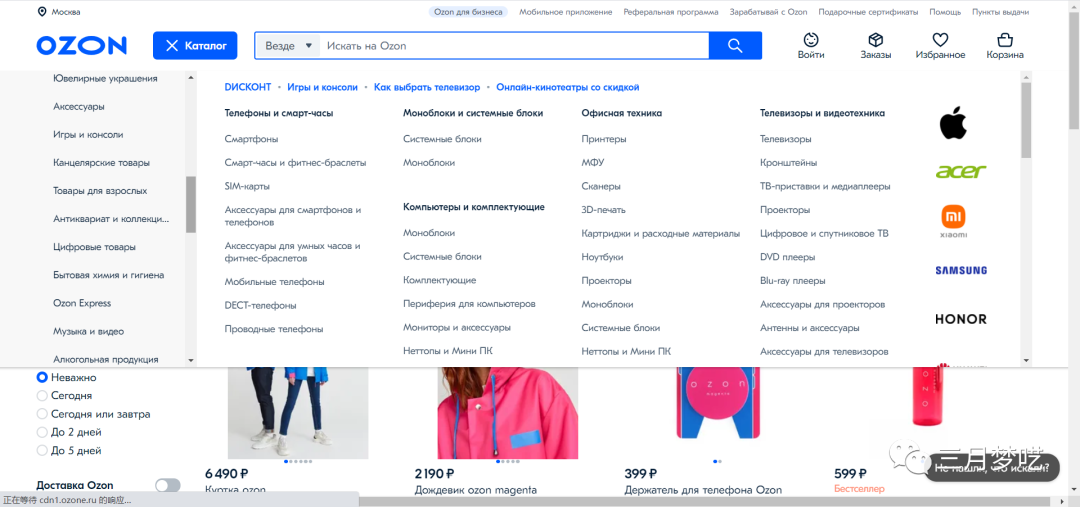Select the Acer brand logo
The image size is (1080, 507).
coord(960,172)
